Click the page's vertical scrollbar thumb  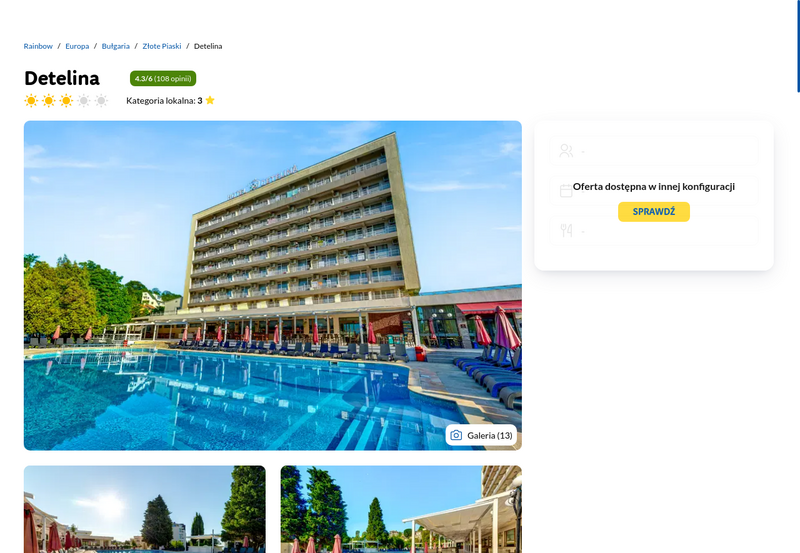798,46
